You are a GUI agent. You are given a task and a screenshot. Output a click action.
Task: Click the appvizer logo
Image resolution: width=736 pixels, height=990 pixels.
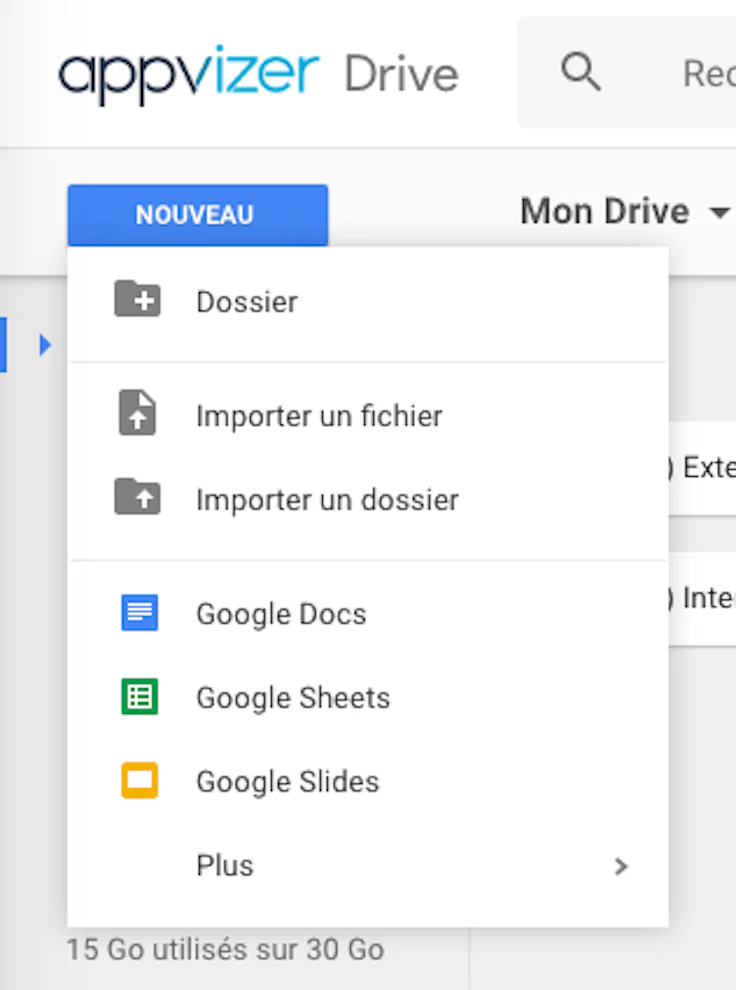189,75
